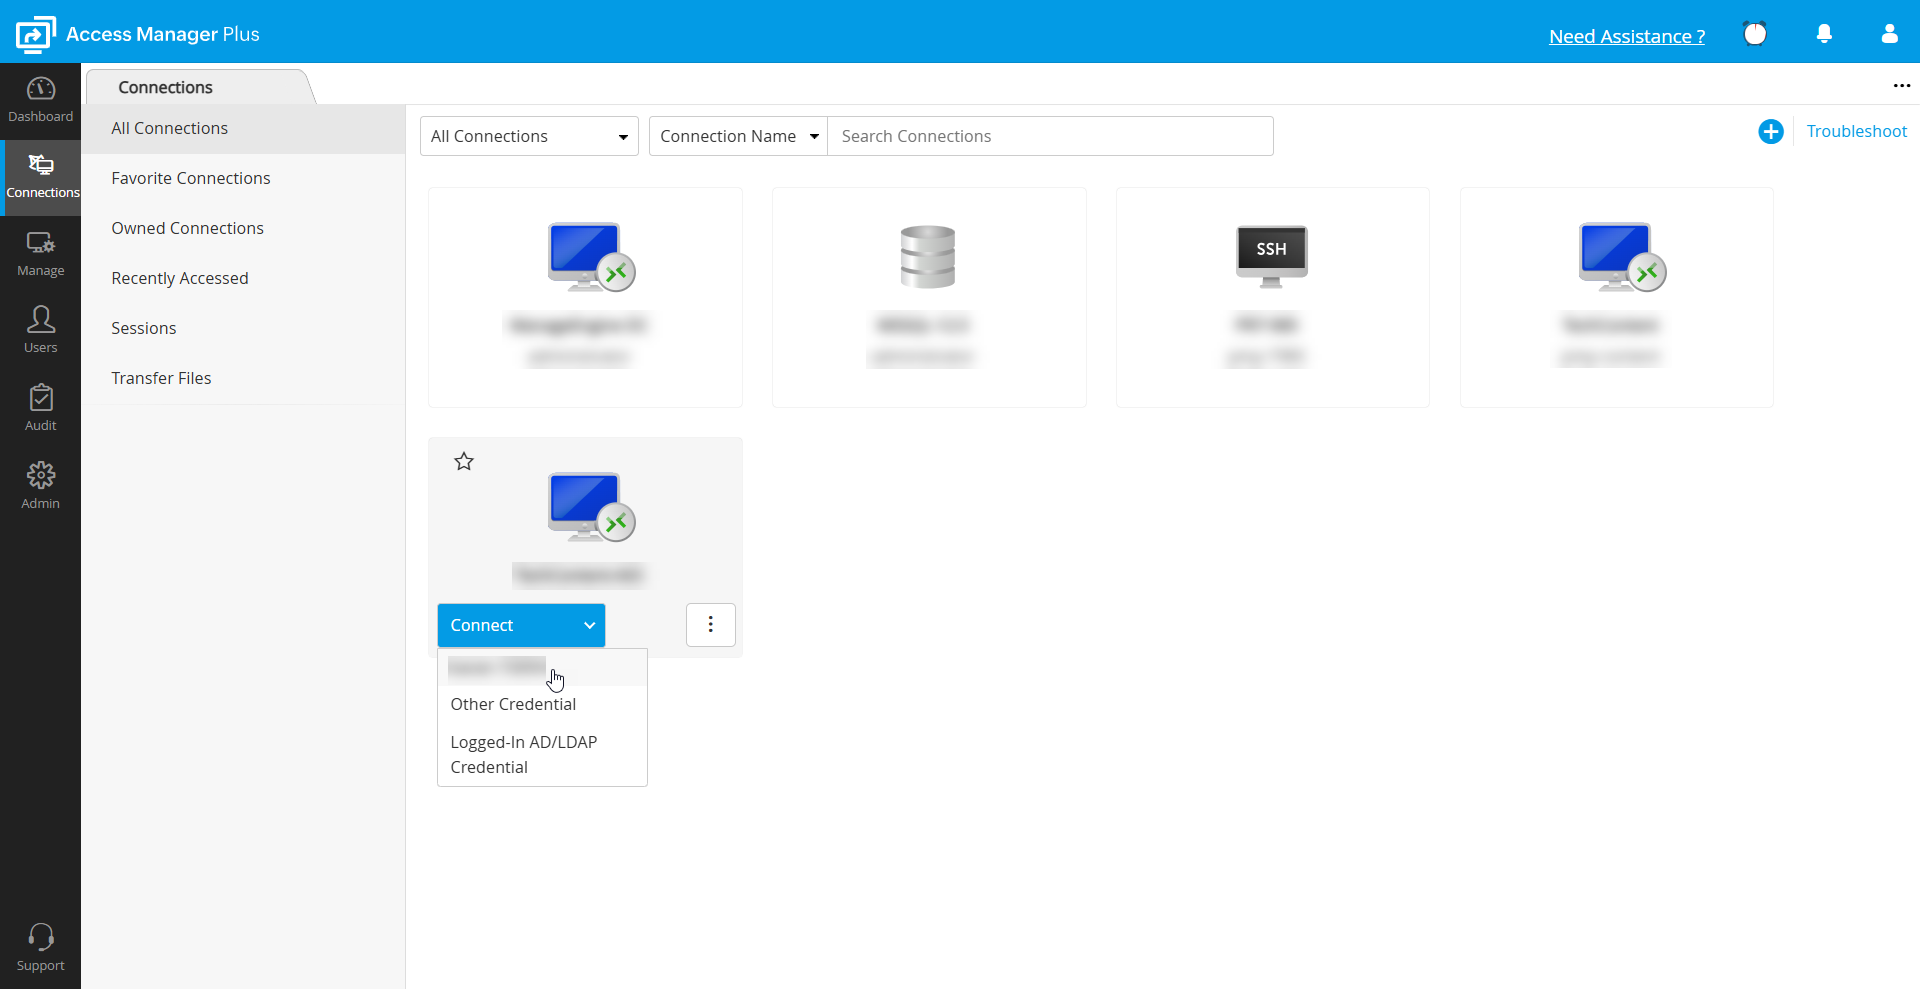This screenshot has height=989, width=1920.
Task: Expand the Connection Name search filter dropdown
Action: (737, 136)
